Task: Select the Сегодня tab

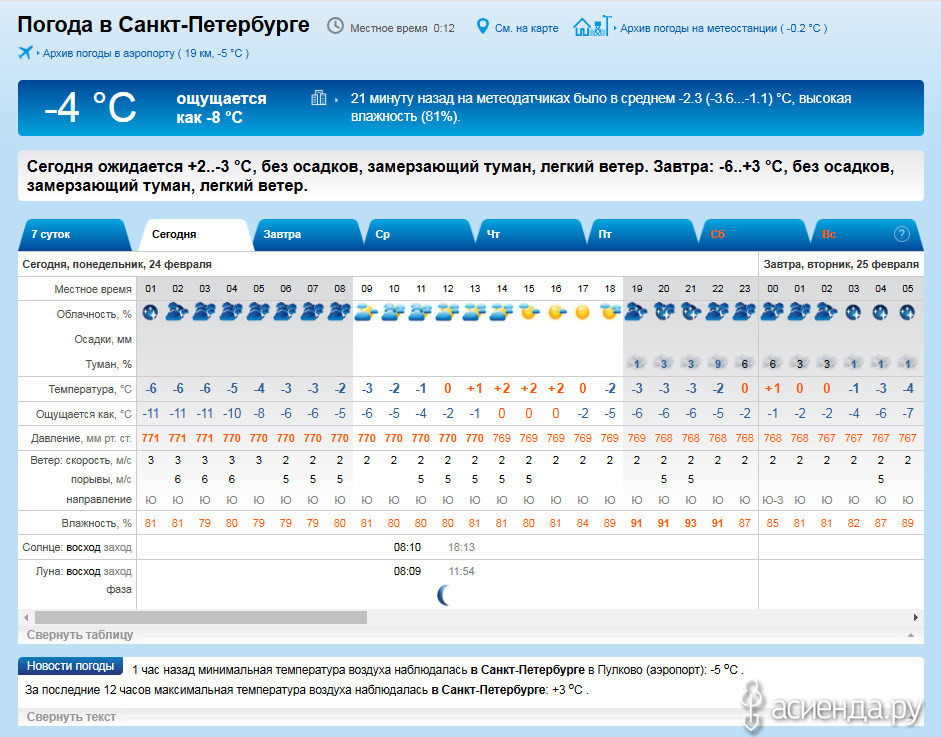Action: click(x=196, y=235)
